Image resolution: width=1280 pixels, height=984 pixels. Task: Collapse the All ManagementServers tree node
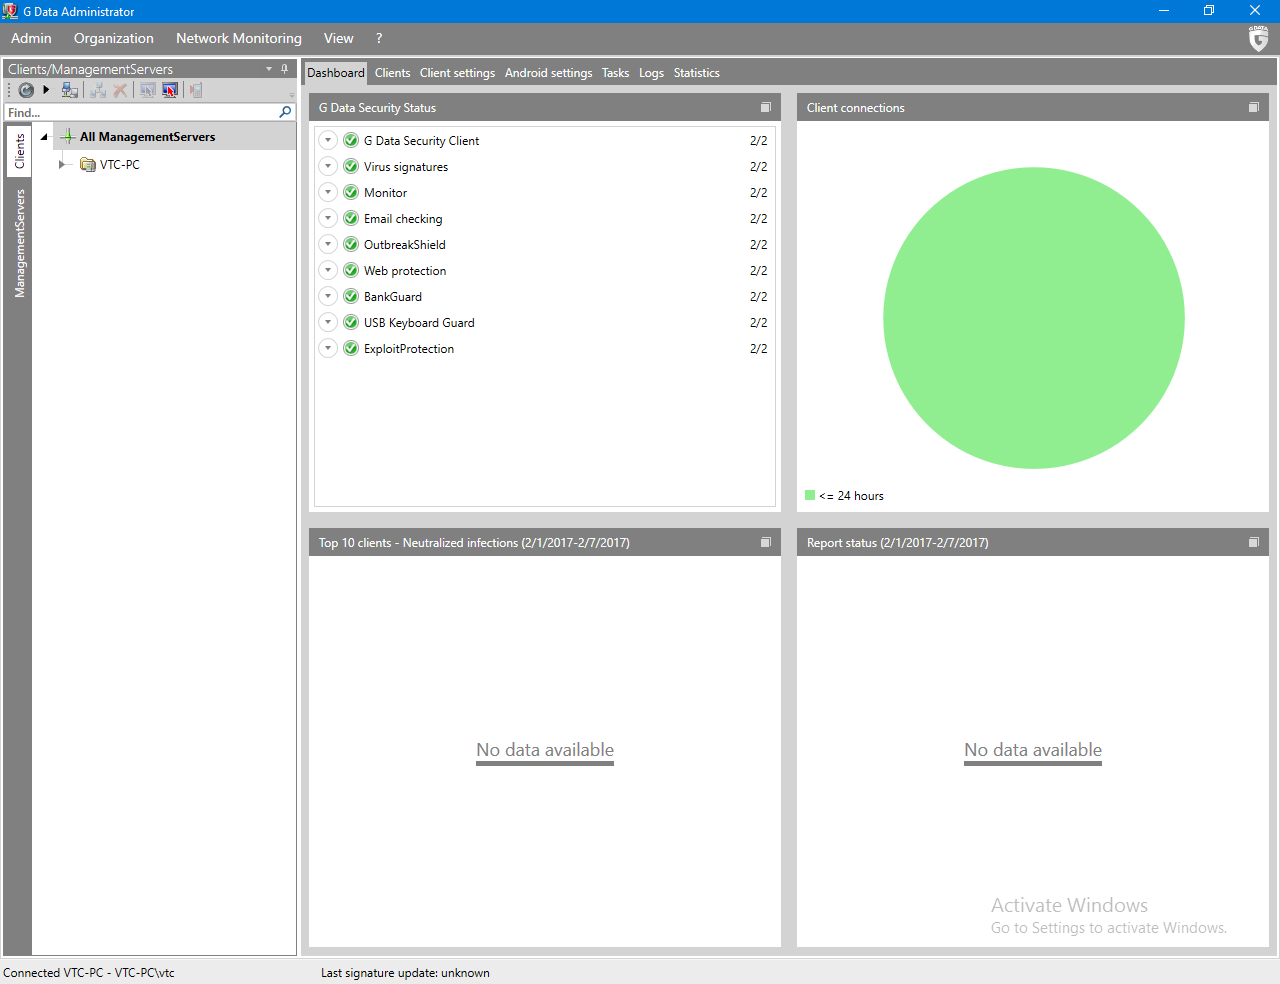44,137
